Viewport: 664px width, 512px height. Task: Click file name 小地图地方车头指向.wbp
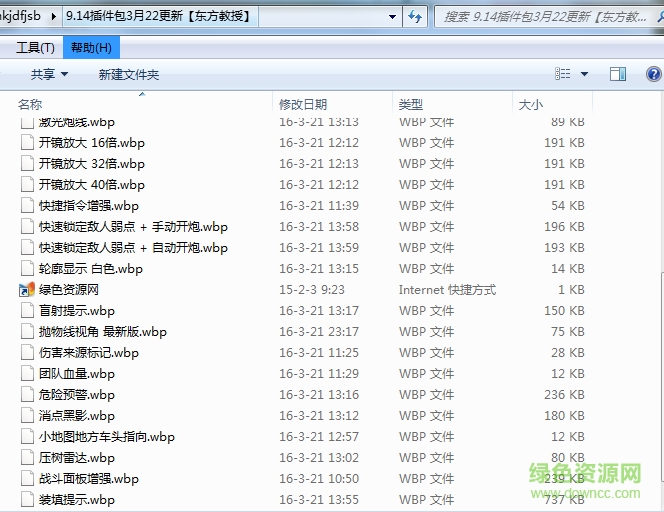pyautogui.click(x=107, y=437)
